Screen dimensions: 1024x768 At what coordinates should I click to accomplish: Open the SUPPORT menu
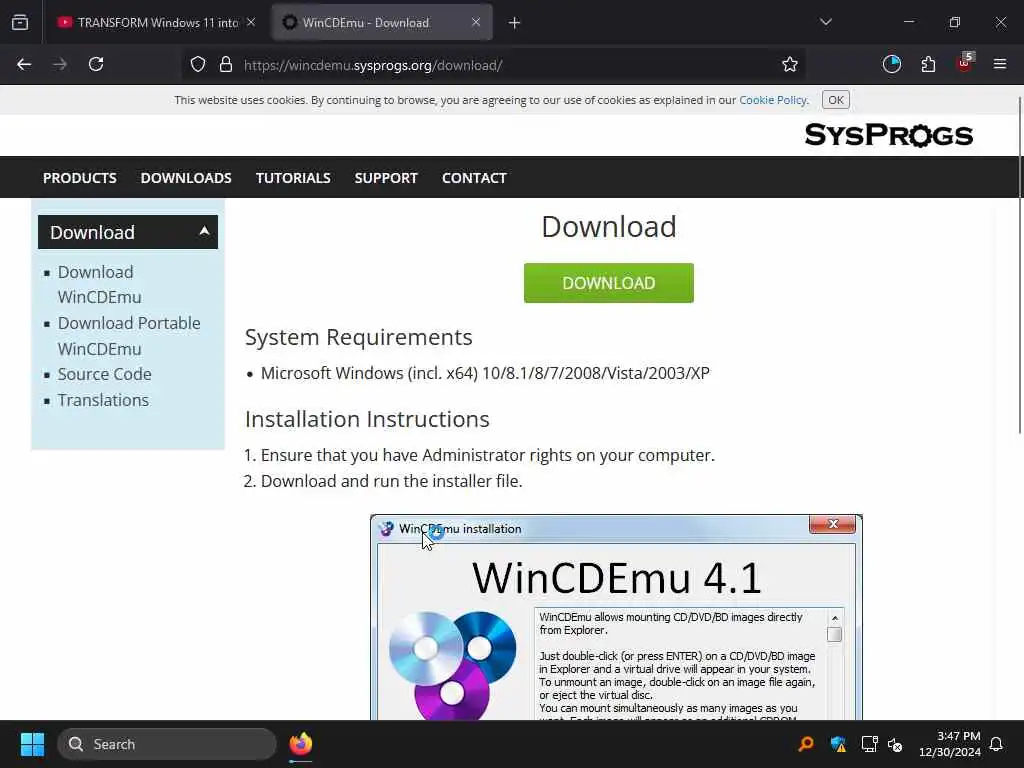tap(386, 178)
